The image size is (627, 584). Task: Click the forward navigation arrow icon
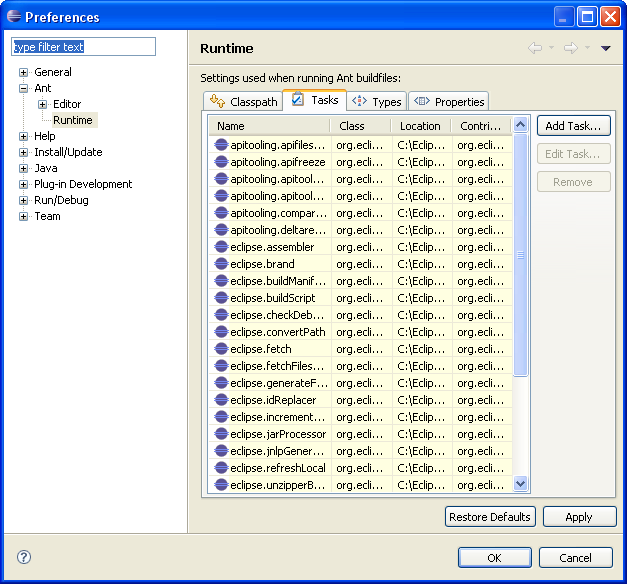[x=571, y=48]
